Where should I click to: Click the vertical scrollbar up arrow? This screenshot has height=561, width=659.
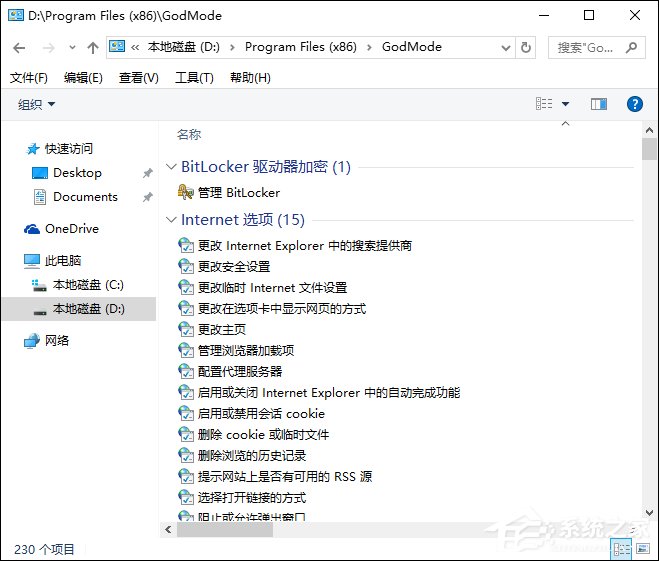(x=649, y=130)
